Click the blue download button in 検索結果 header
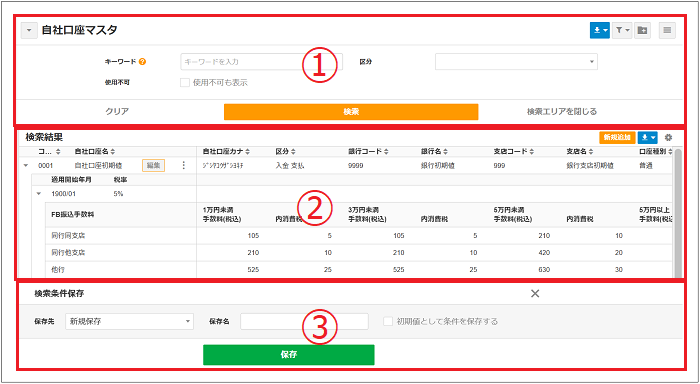The width and height of the screenshot is (700, 384). pyautogui.click(x=648, y=138)
